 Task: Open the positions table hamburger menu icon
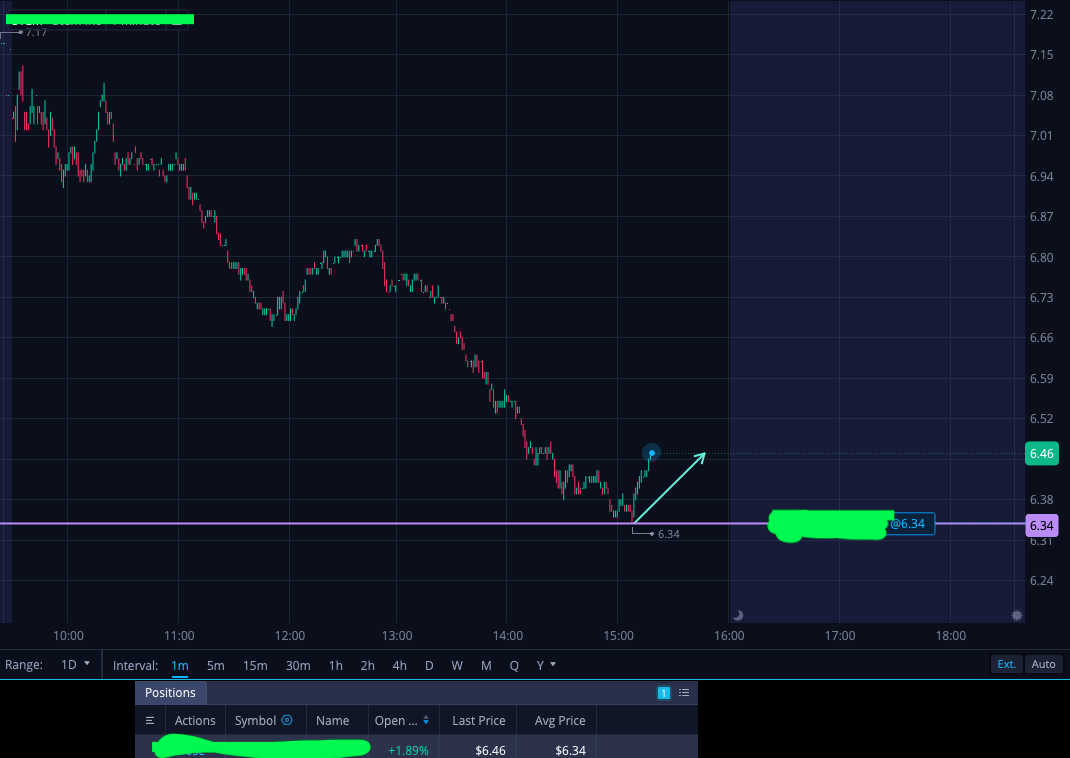coord(150,720)
